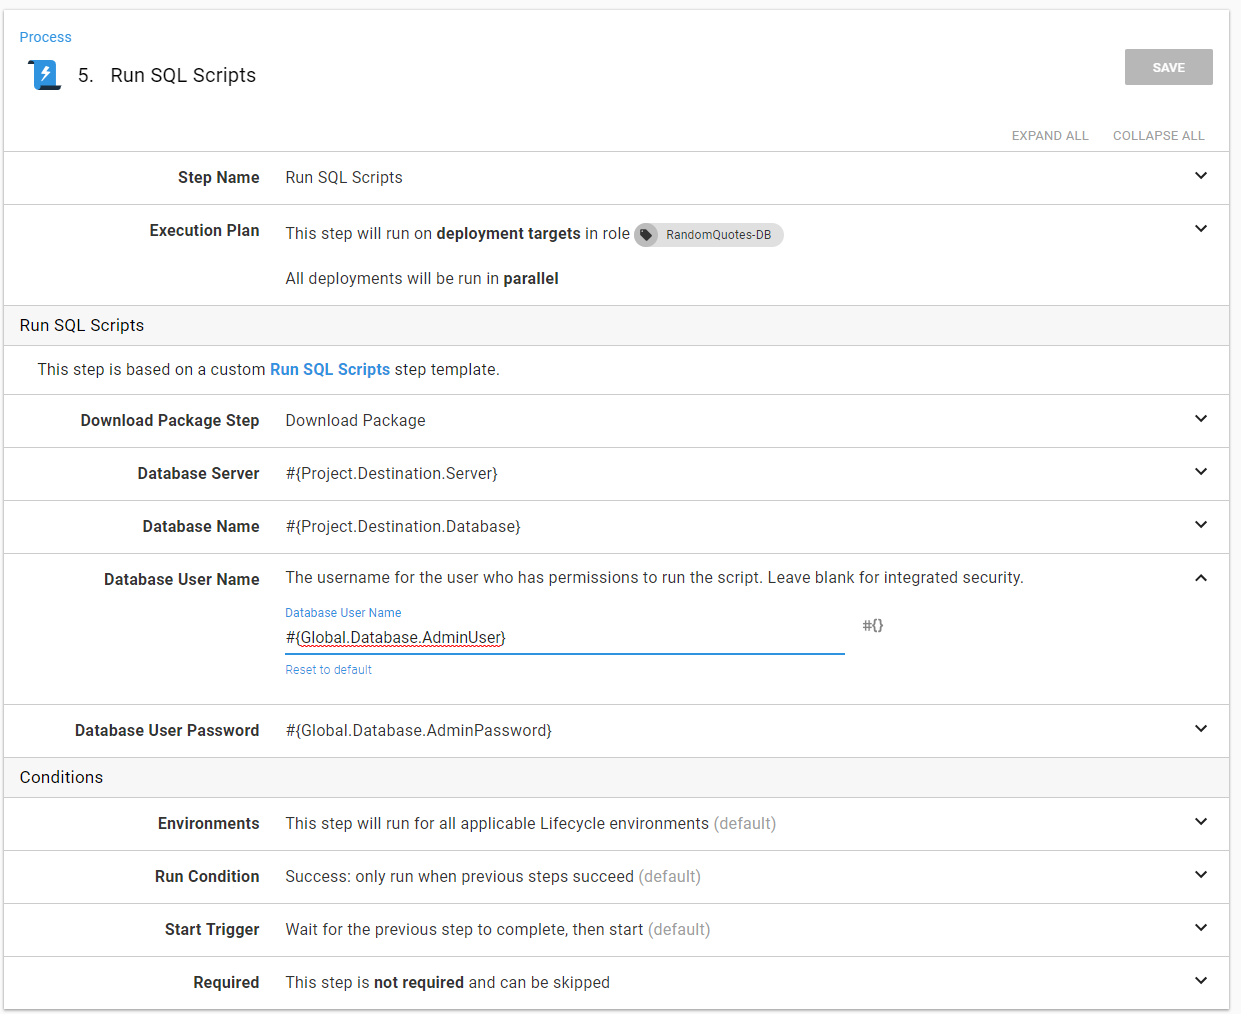This screenshot has height=1014, width=1241.
Task: Click the Database User Name input field
Action: click(x=564, y=638)
